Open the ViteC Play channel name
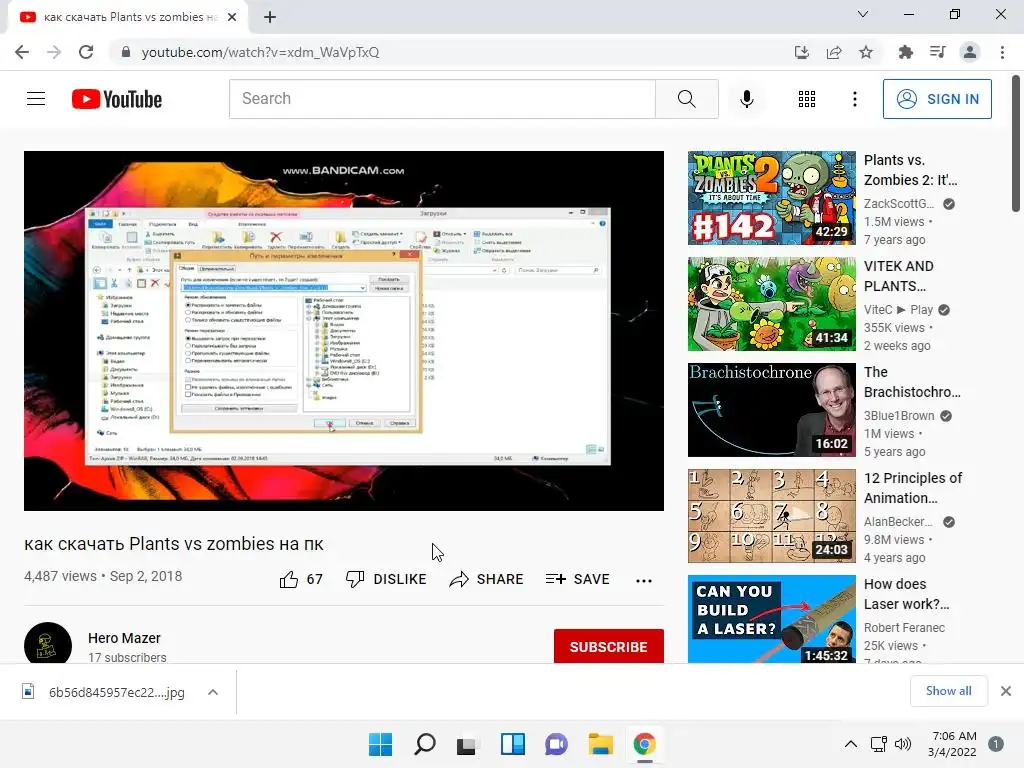Screen dimensions: 1024x768 click(899, 310)
